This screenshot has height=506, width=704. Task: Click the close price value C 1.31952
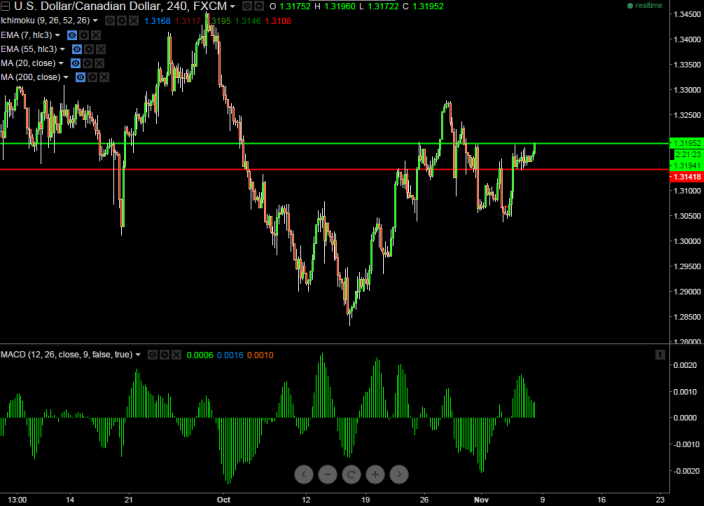[x=423, y=6]
